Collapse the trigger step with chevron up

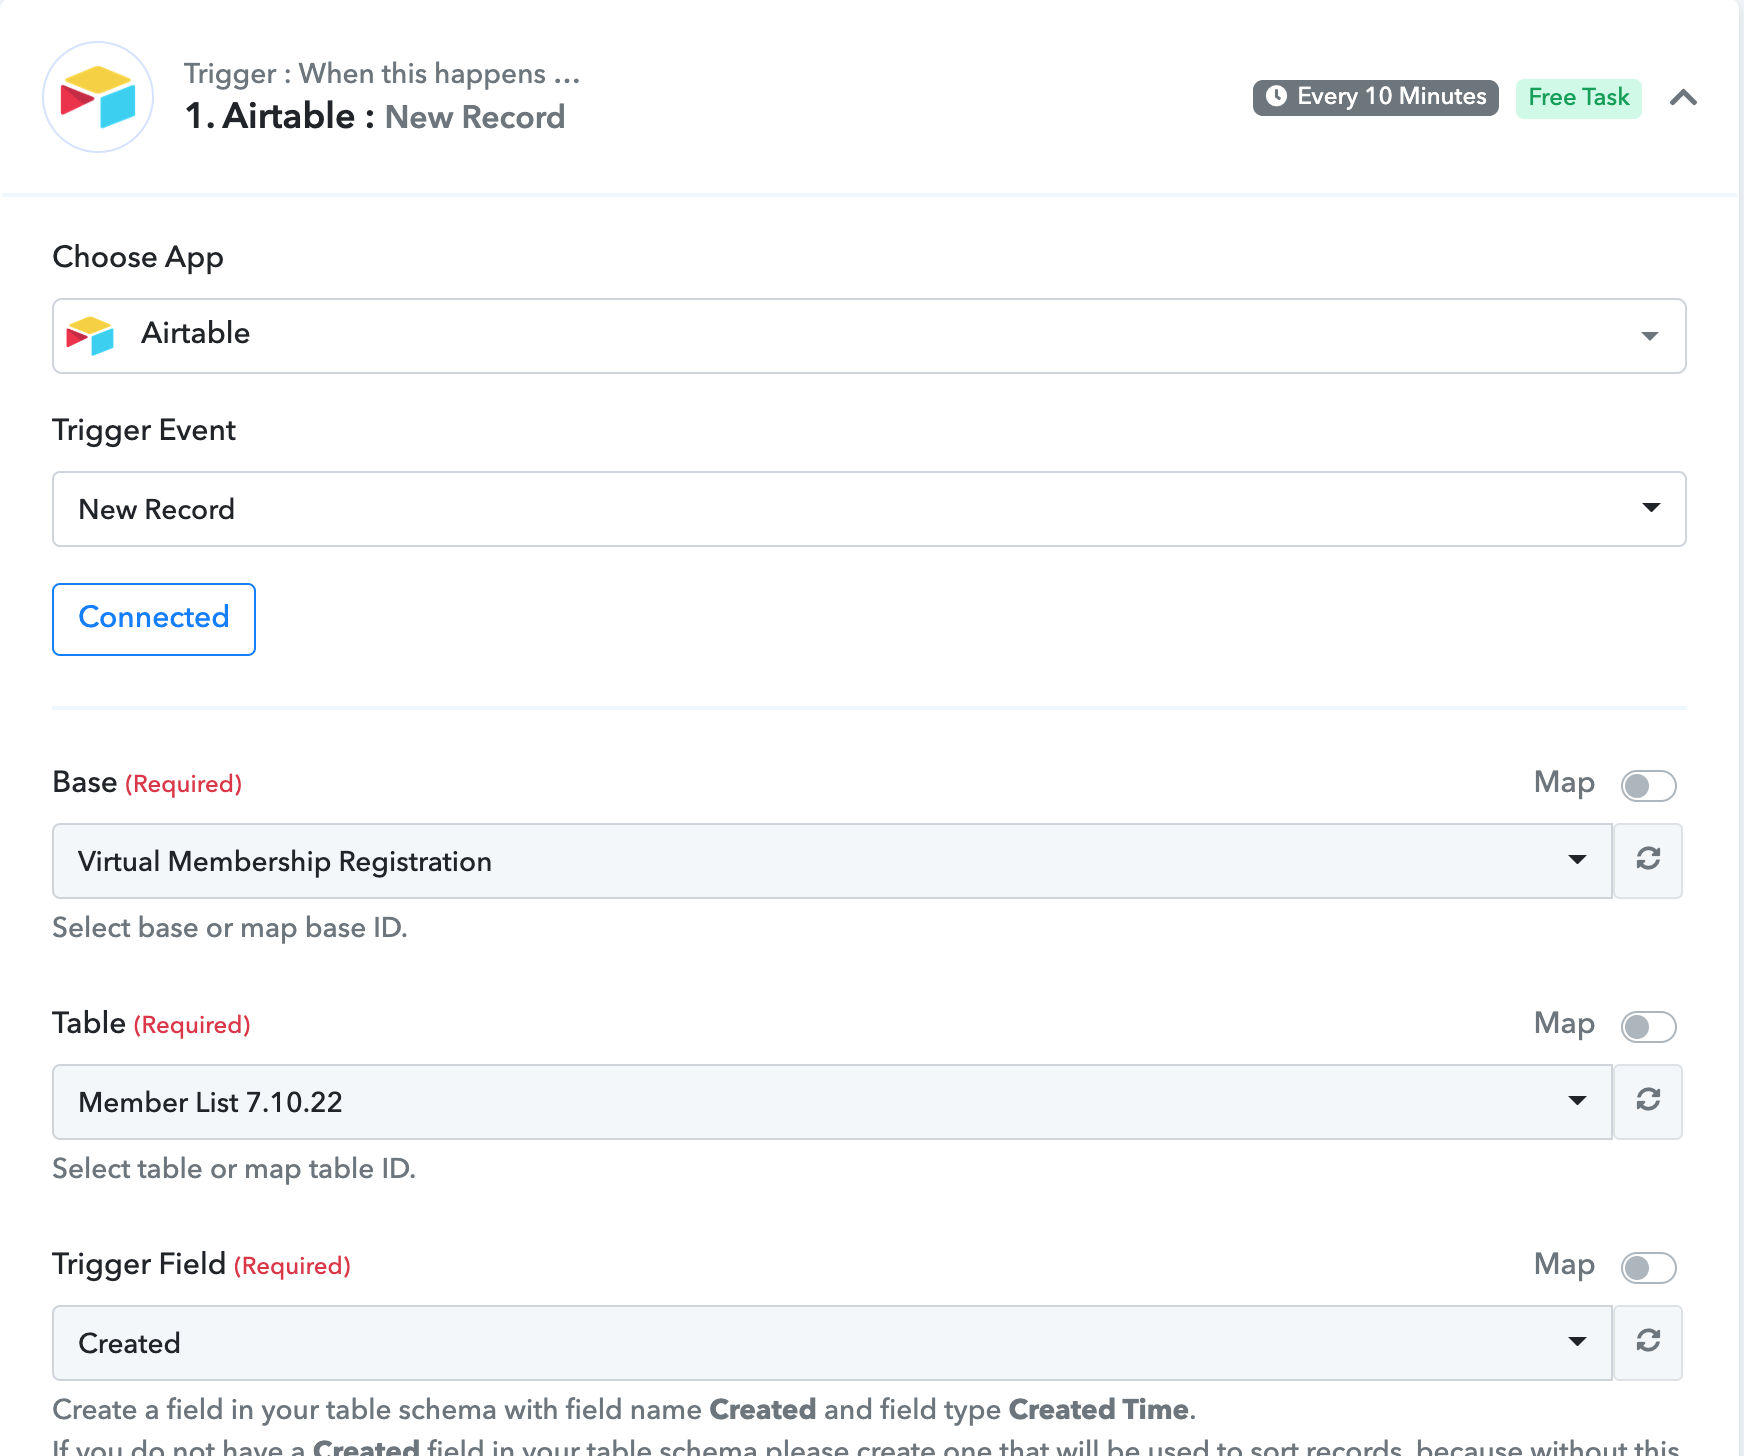click(x=1684, y=97)
